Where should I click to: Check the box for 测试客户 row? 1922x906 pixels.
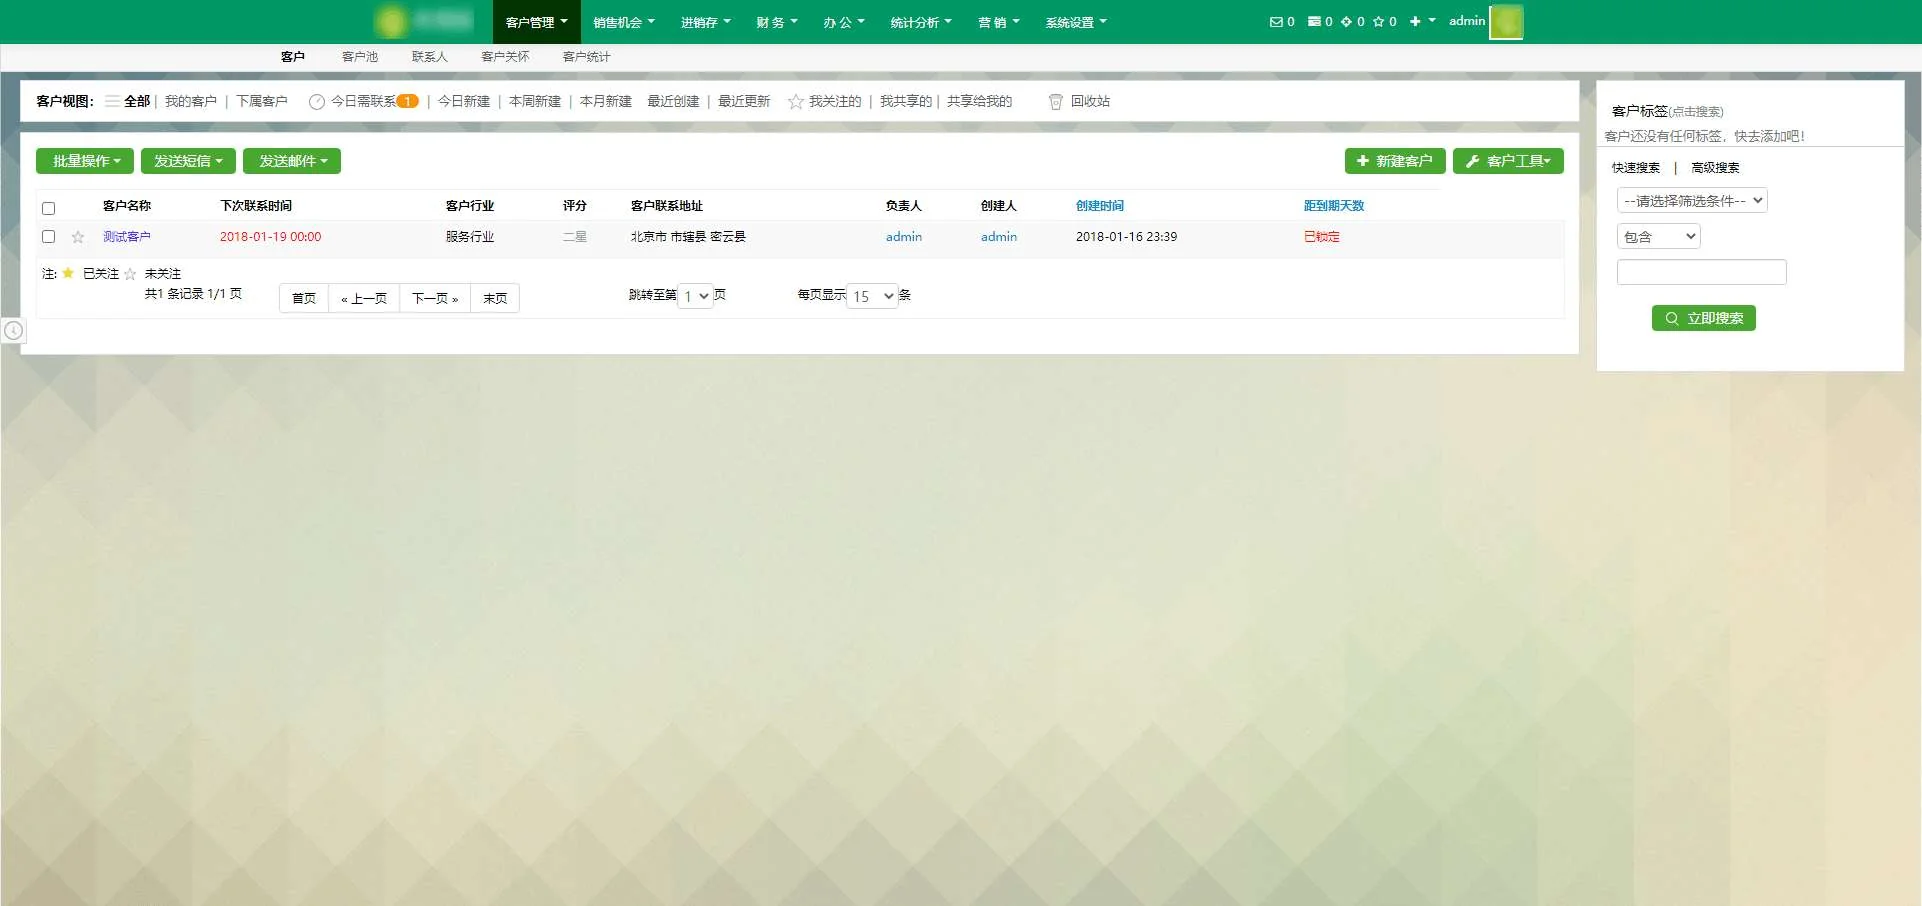(48, 237)
